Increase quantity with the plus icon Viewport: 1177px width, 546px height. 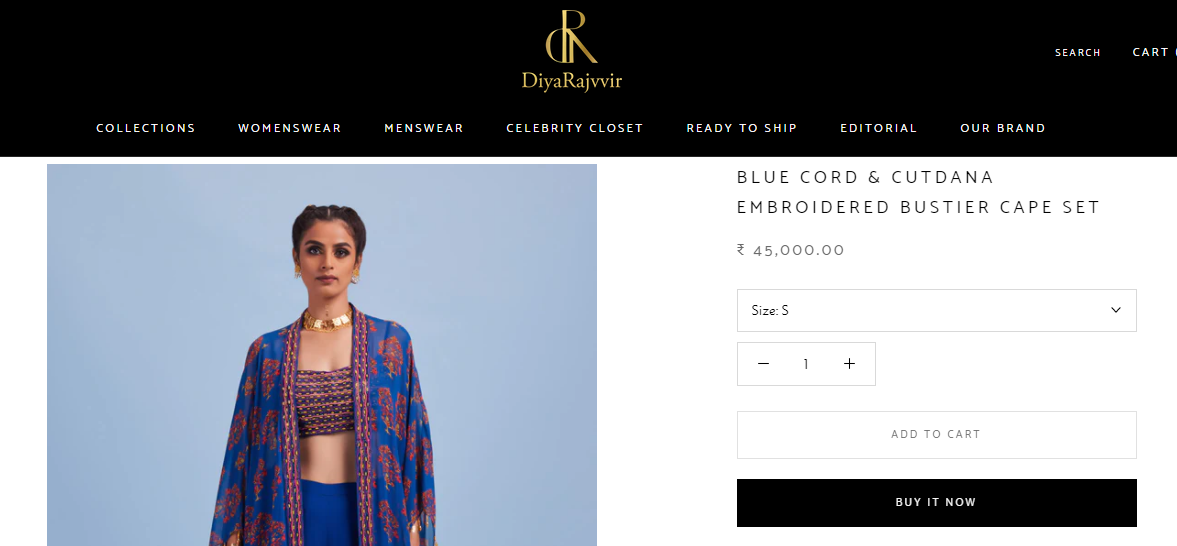click(849, 363)
